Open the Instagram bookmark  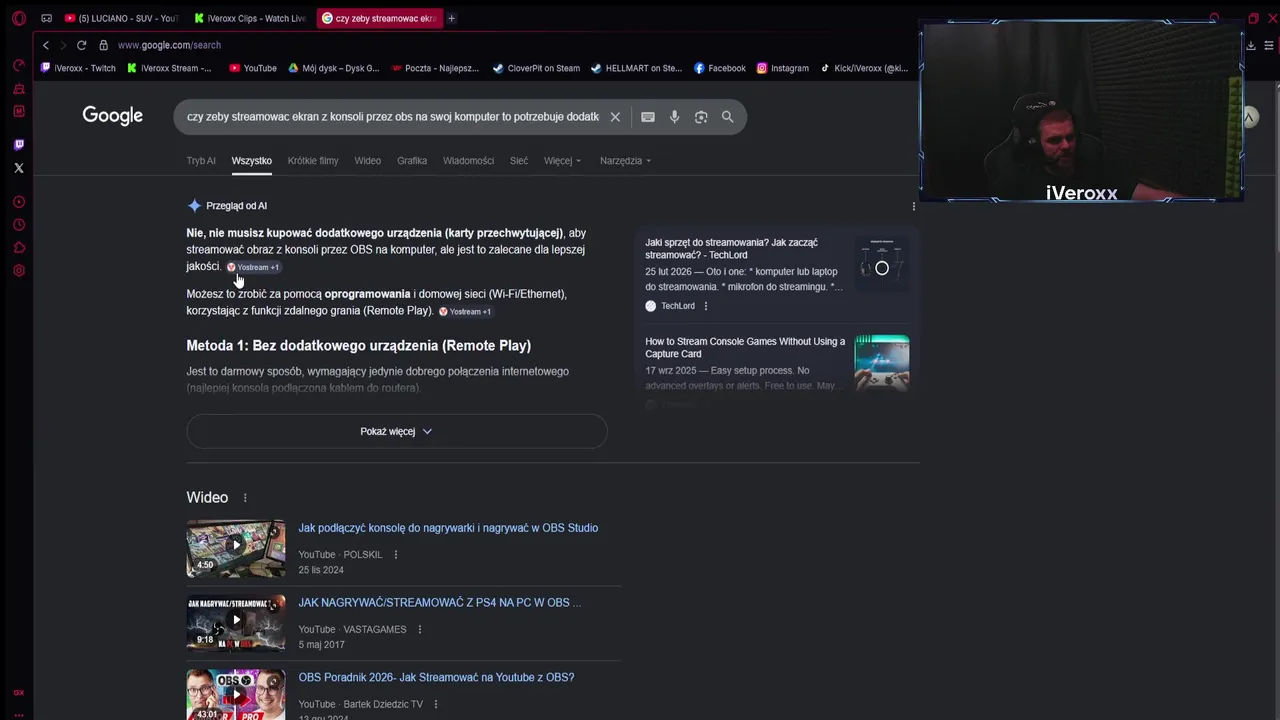pyautogui.click(x=782, y=69)
